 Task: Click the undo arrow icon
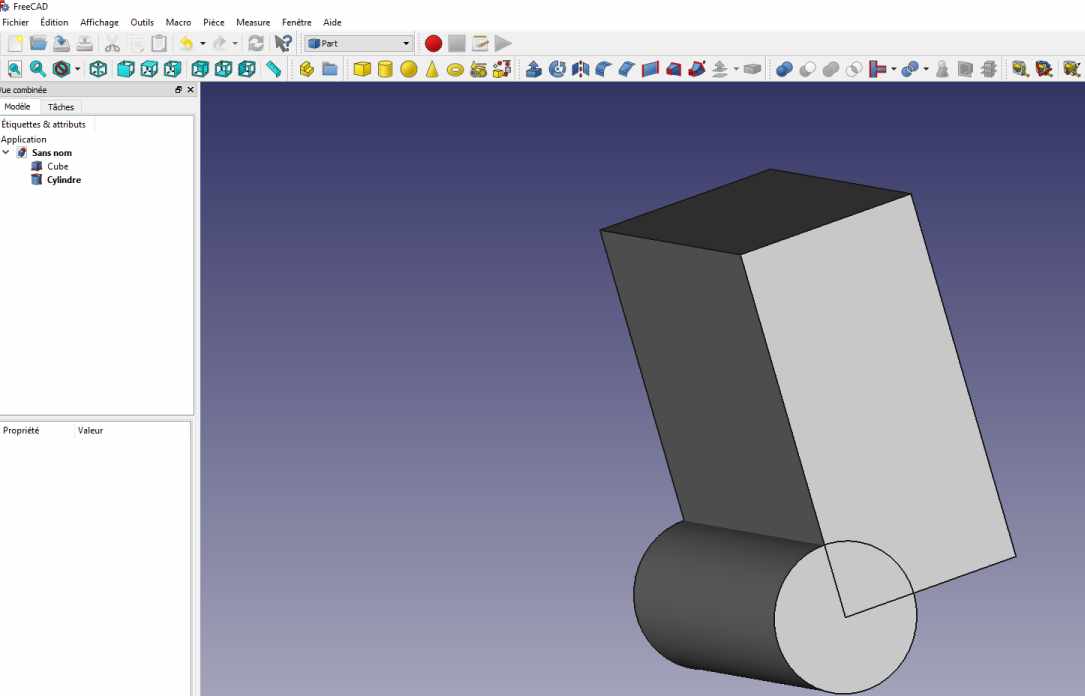185,44
